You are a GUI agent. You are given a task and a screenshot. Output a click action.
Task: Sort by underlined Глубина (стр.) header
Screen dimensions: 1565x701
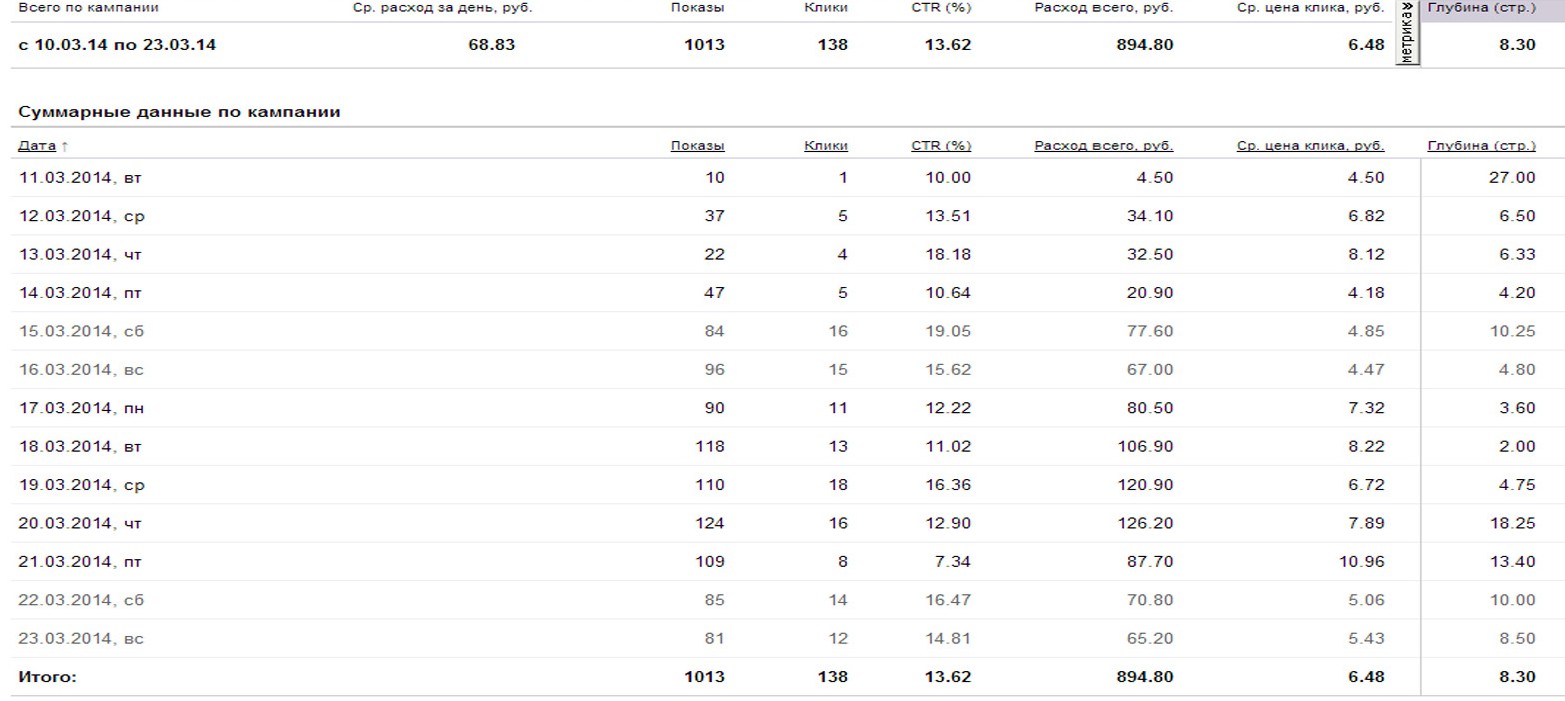click(1481, 146)
